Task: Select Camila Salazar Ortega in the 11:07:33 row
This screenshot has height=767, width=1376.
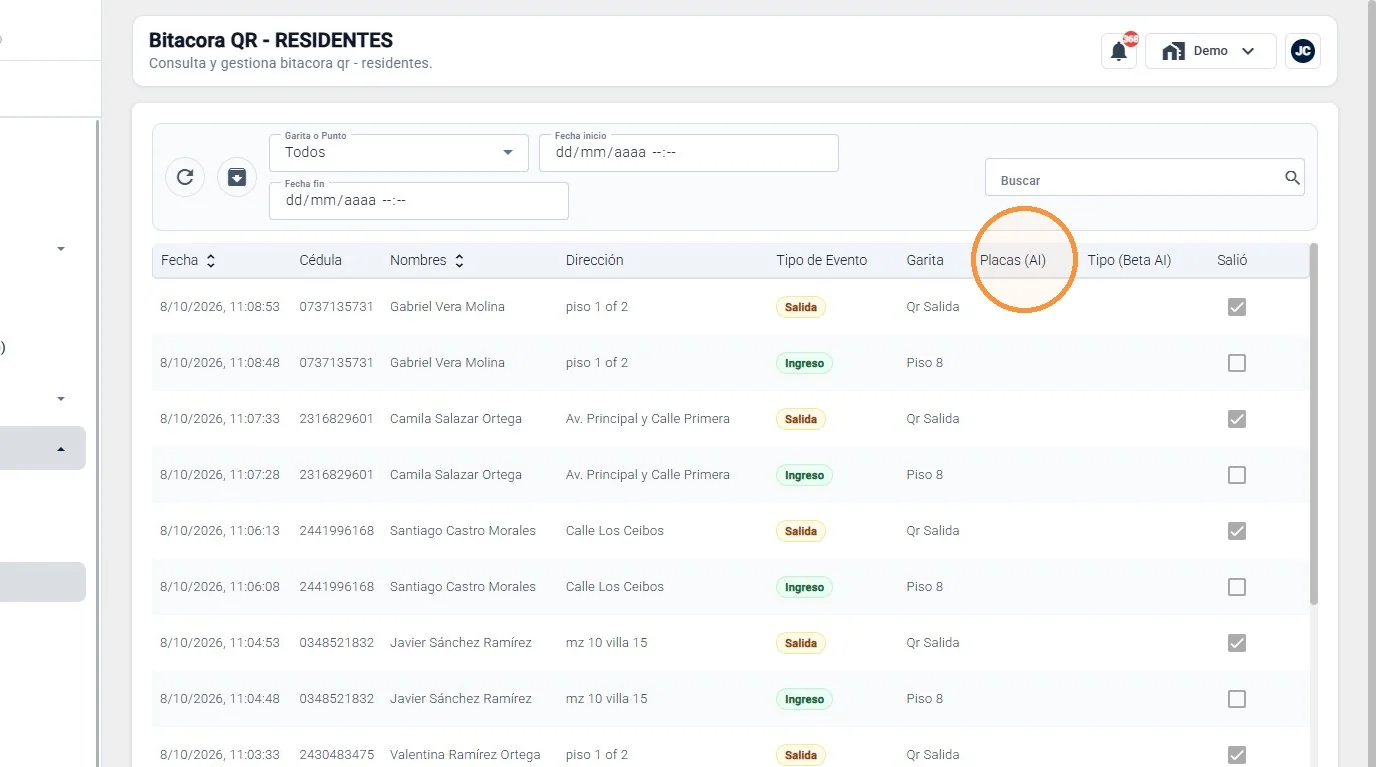Action: point(456,419)
